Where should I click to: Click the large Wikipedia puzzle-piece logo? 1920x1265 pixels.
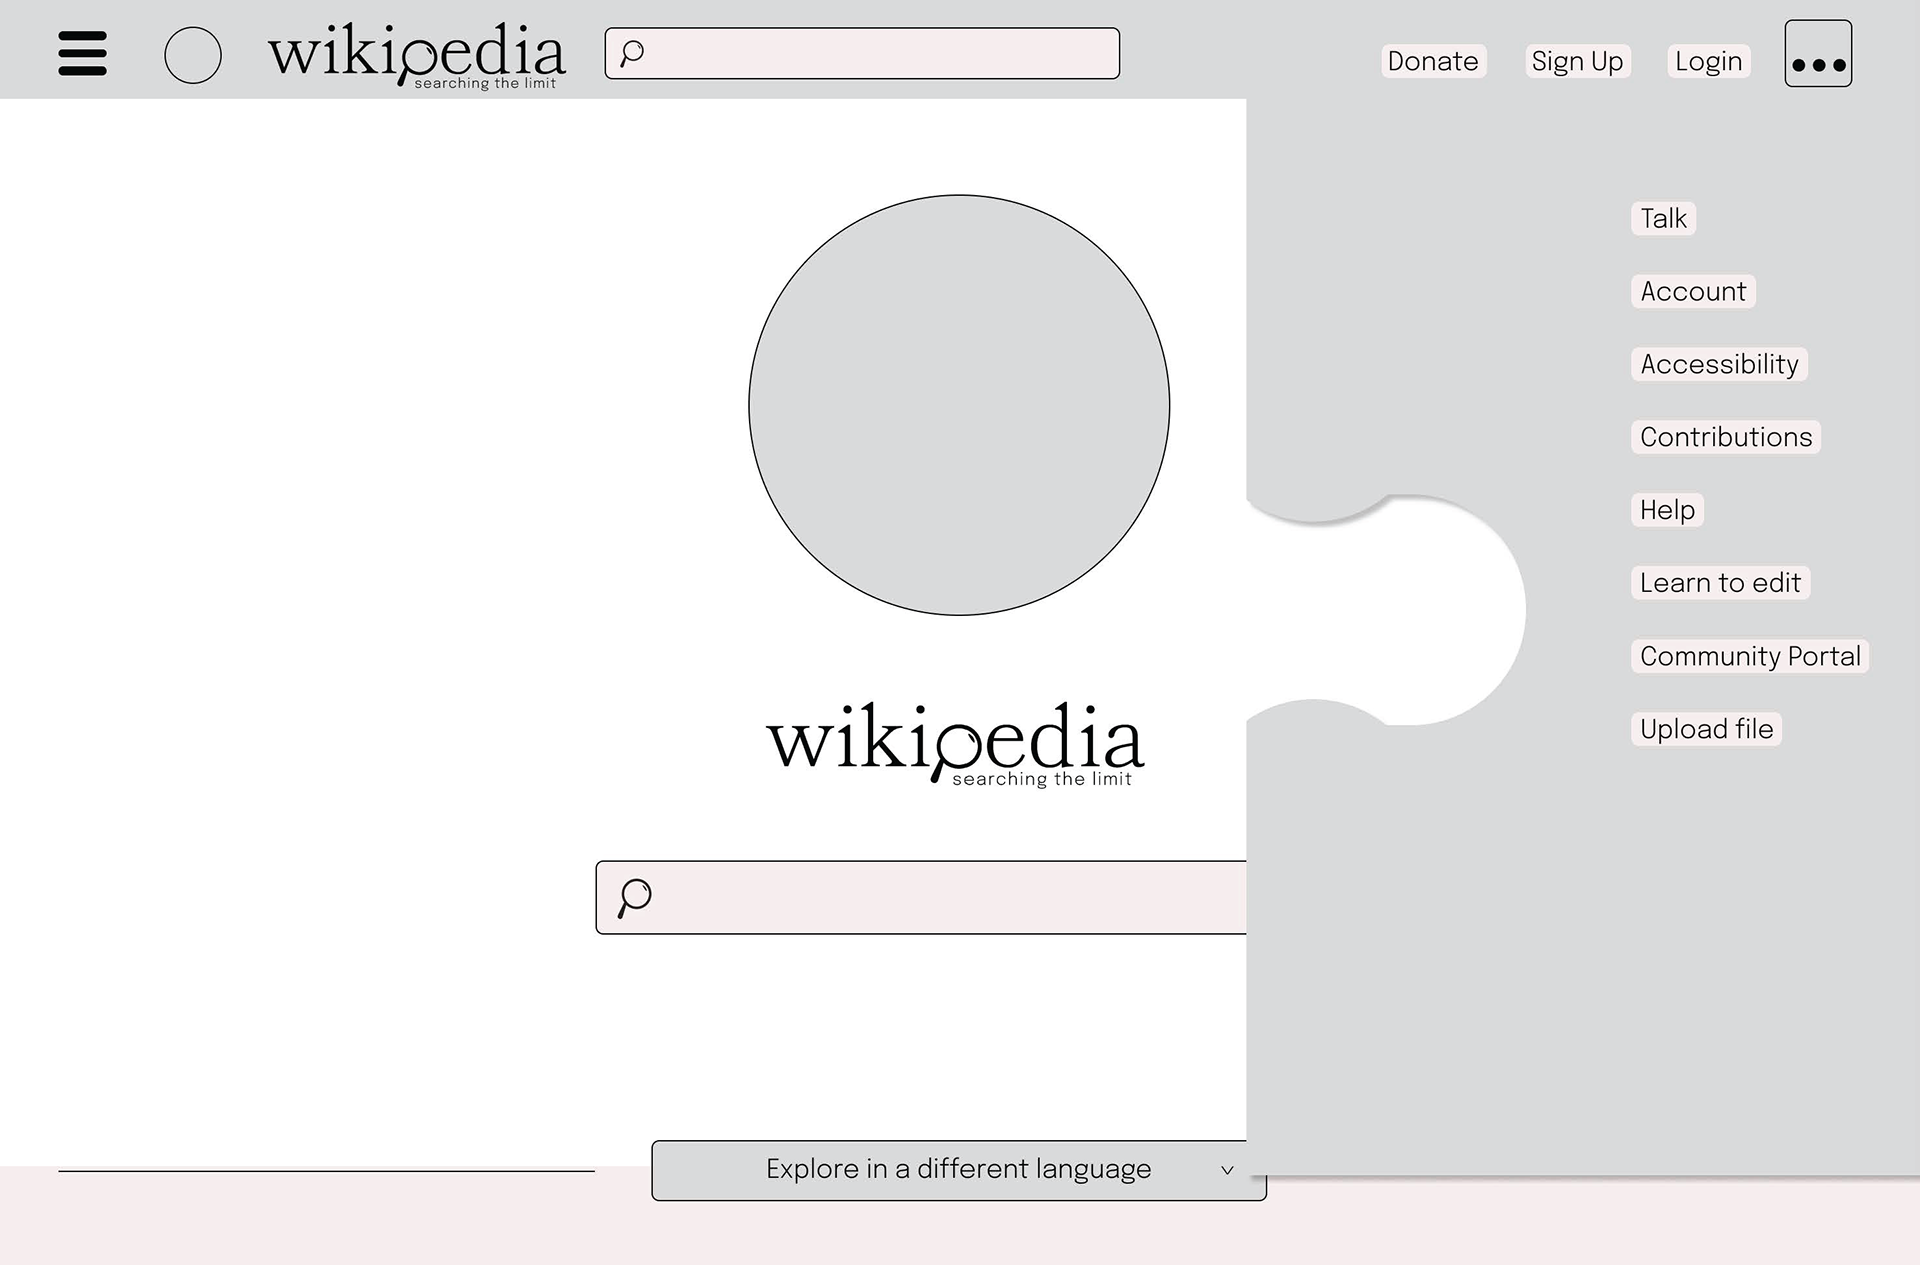coord(959,404)
